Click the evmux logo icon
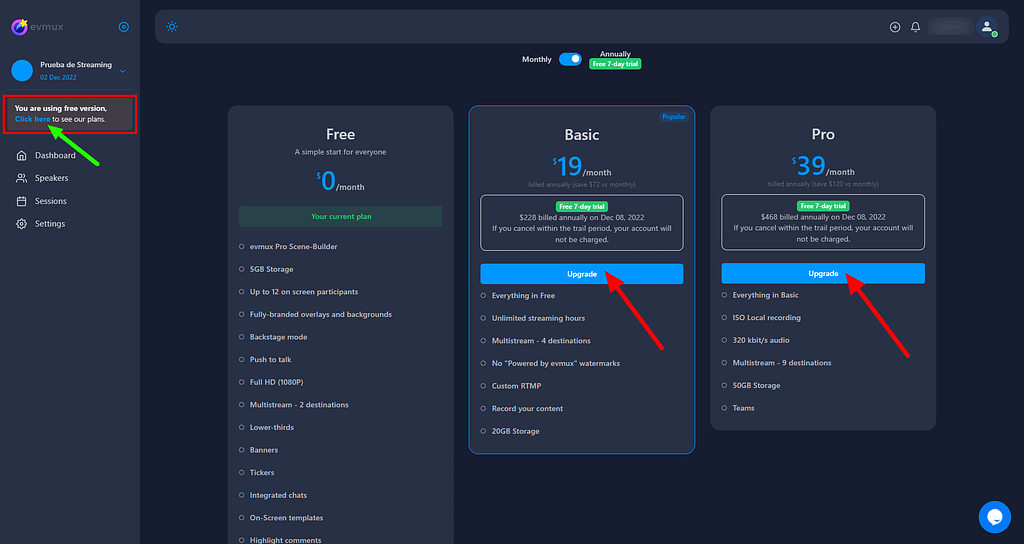 pyautogui.click(x=19, y=27)
